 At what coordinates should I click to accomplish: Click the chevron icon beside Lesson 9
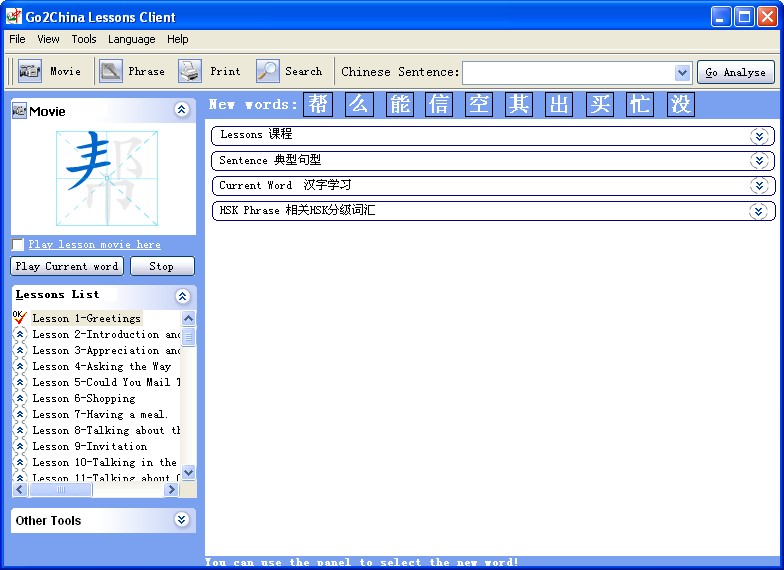click(20, 446)
